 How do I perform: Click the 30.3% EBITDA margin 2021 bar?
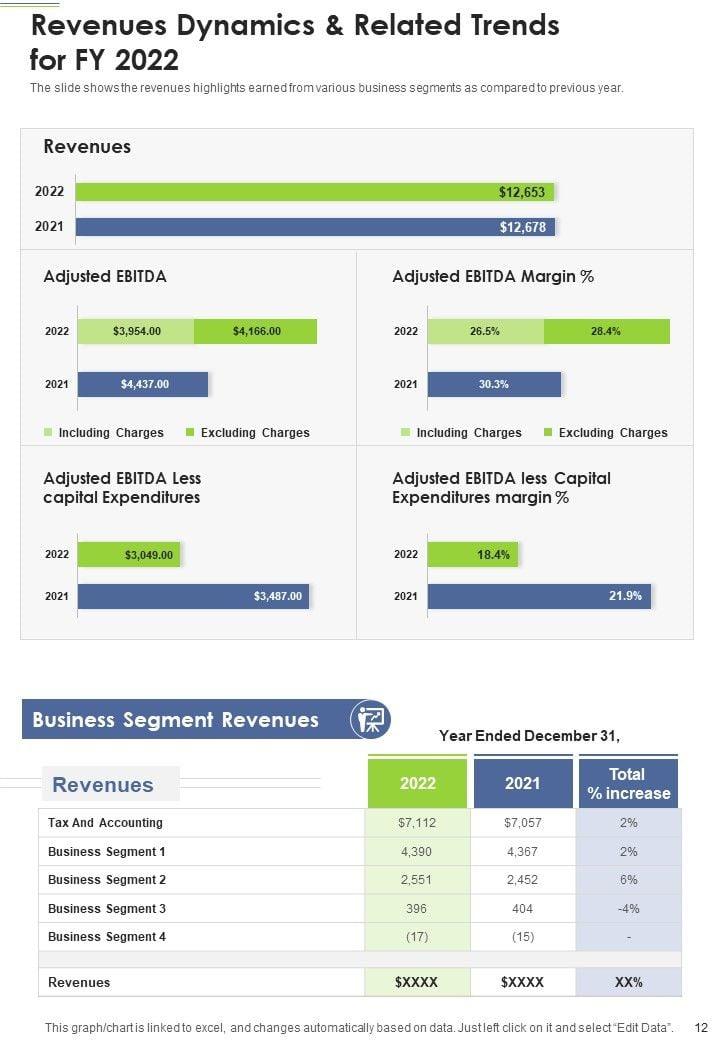pyautogui.click(x=494, y=384)
